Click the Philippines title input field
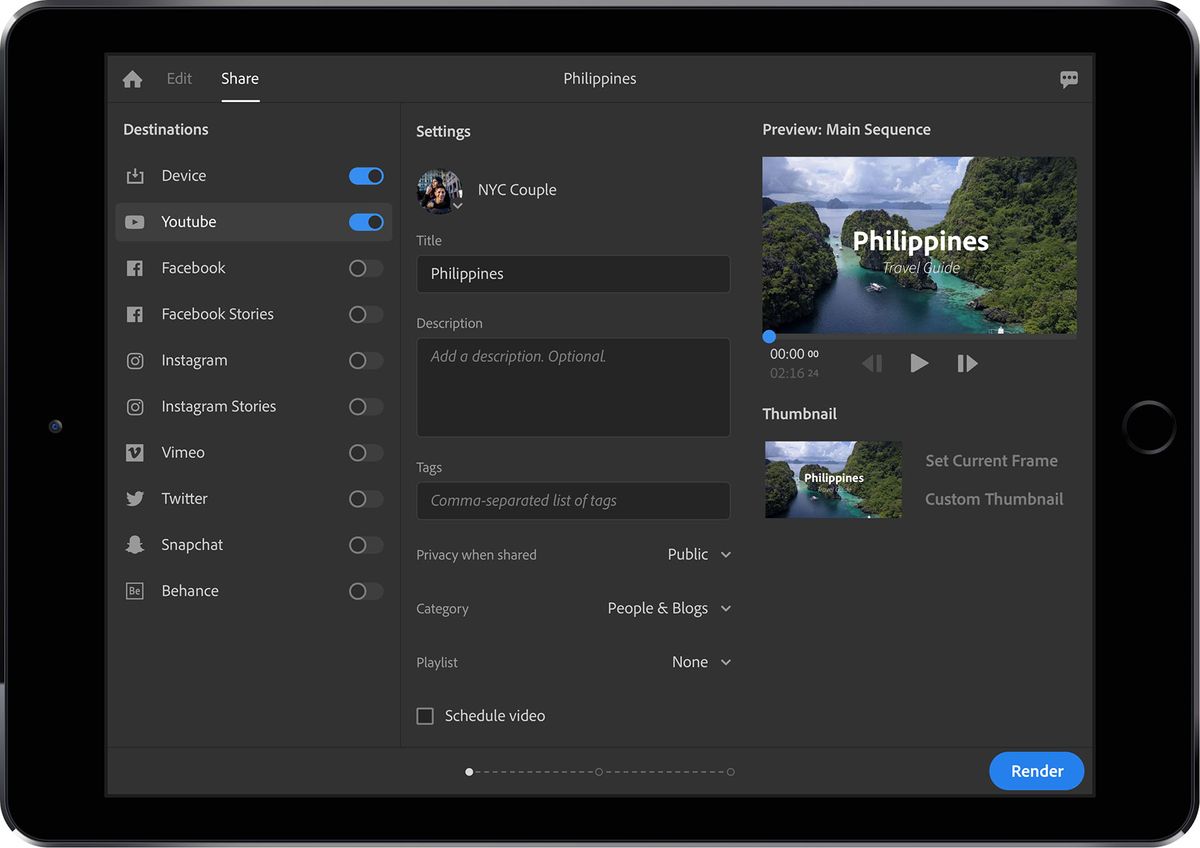Viewport: 1200px width, 848px height. coord(573,273)
